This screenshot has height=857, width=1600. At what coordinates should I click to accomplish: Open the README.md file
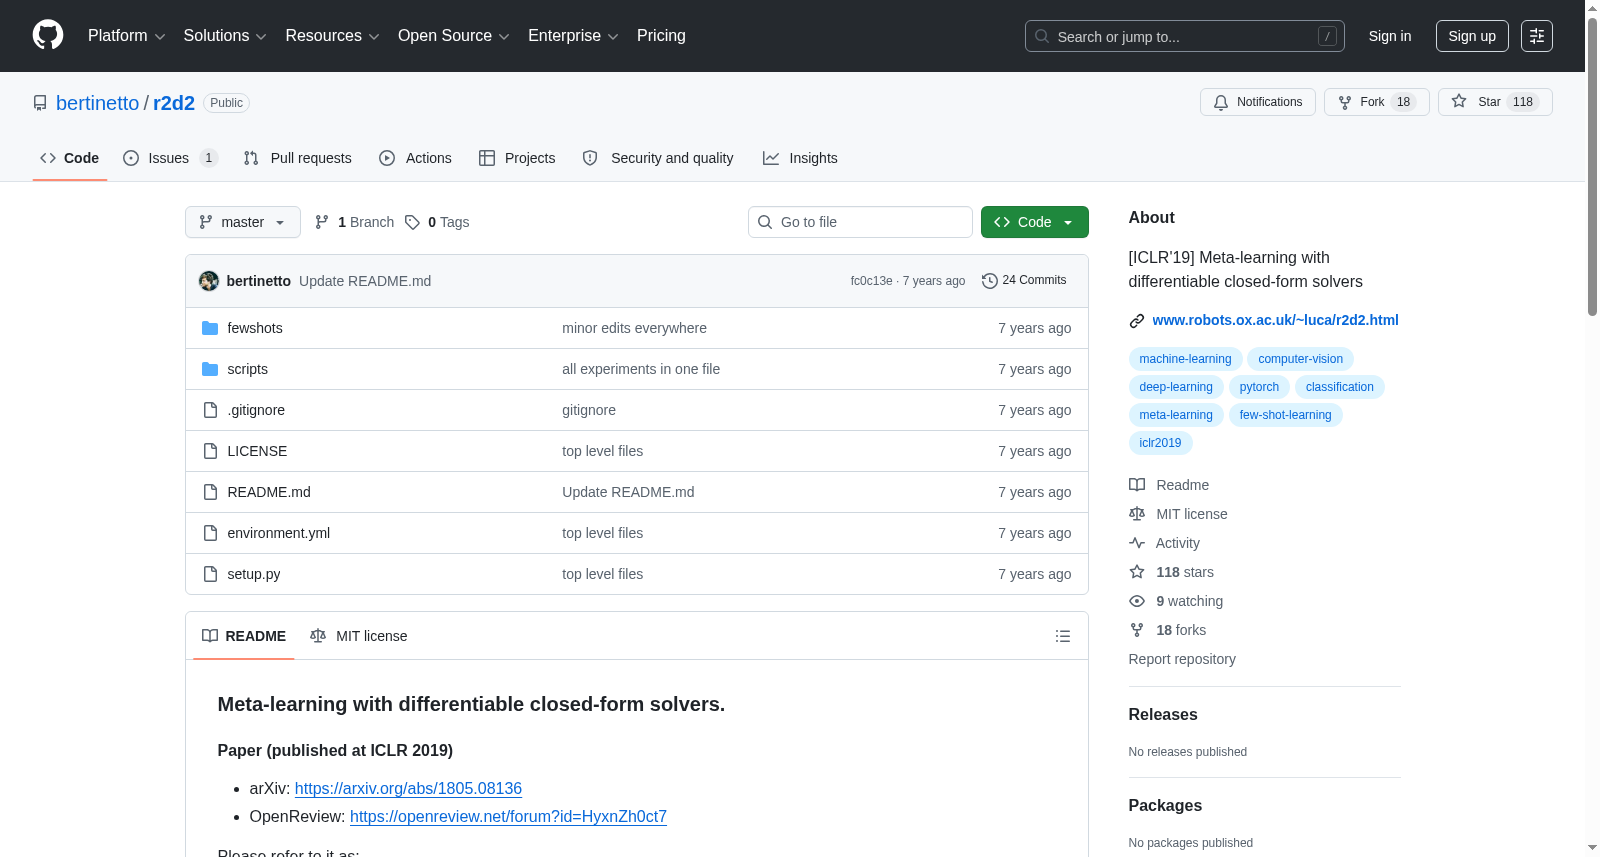[x=268, y=492]
